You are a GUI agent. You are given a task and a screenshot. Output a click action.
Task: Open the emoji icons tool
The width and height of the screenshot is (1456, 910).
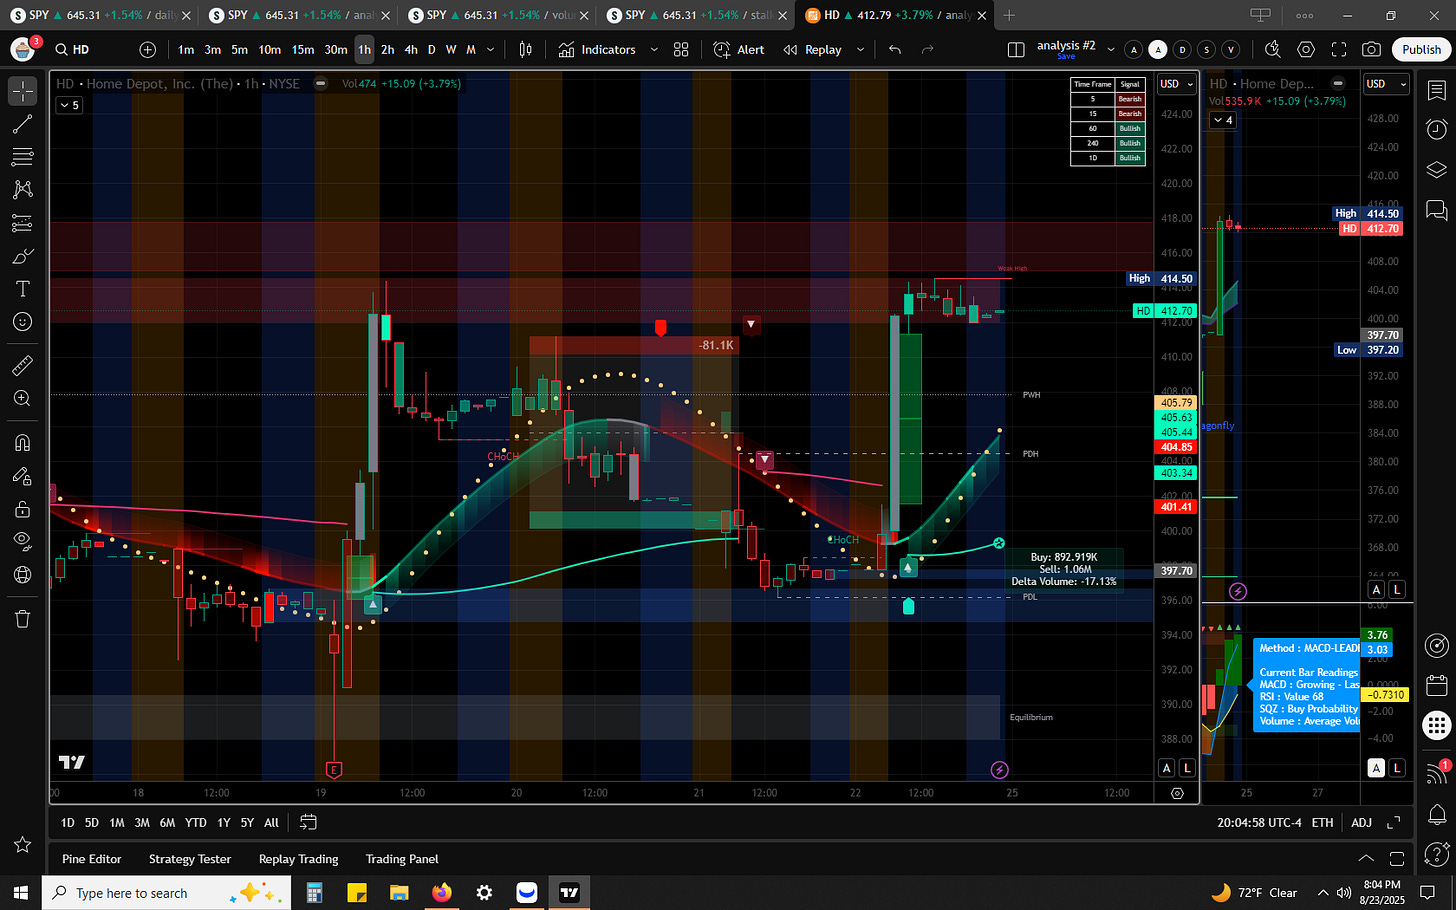pyautogui.click(x=22, y=322)
